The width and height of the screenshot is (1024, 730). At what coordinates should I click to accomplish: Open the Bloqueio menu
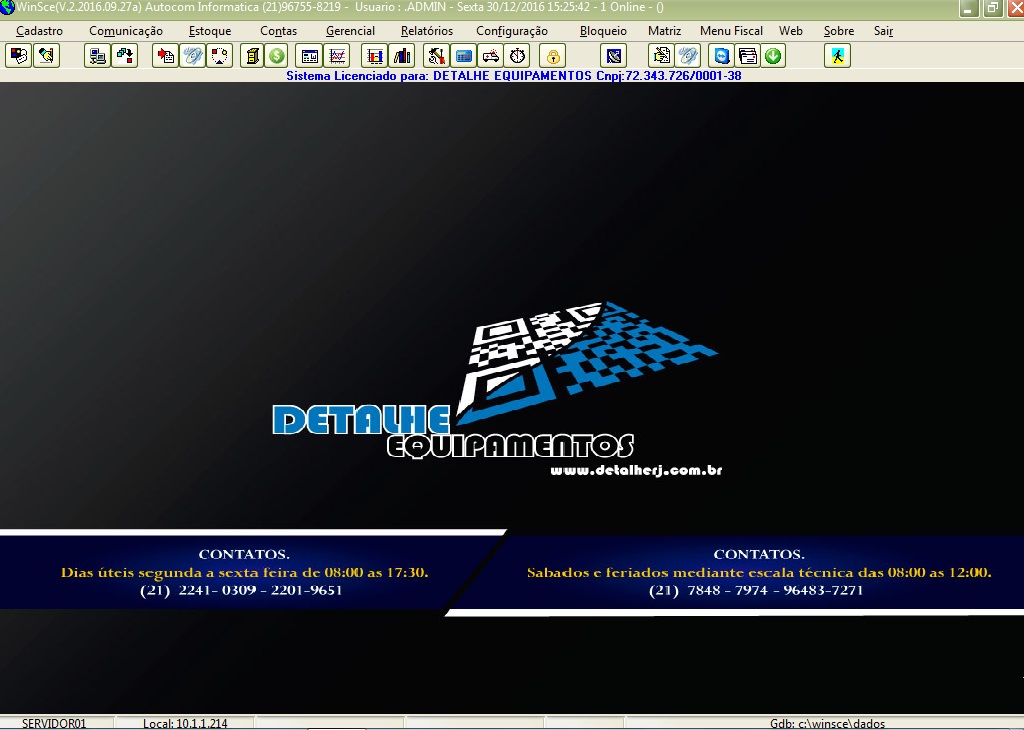[603, 31]
